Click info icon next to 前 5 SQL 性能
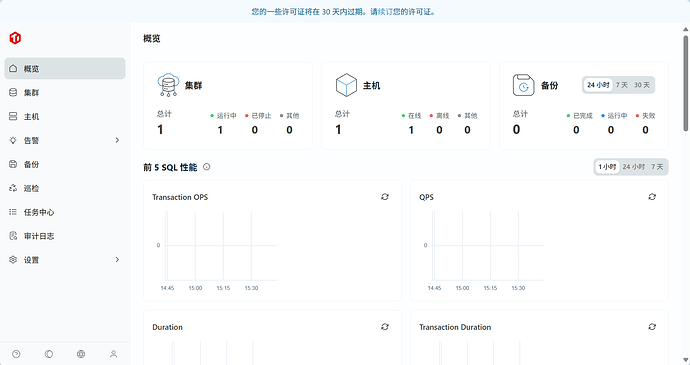The height and width of the screenshot is (365, 690). point(206,167)
